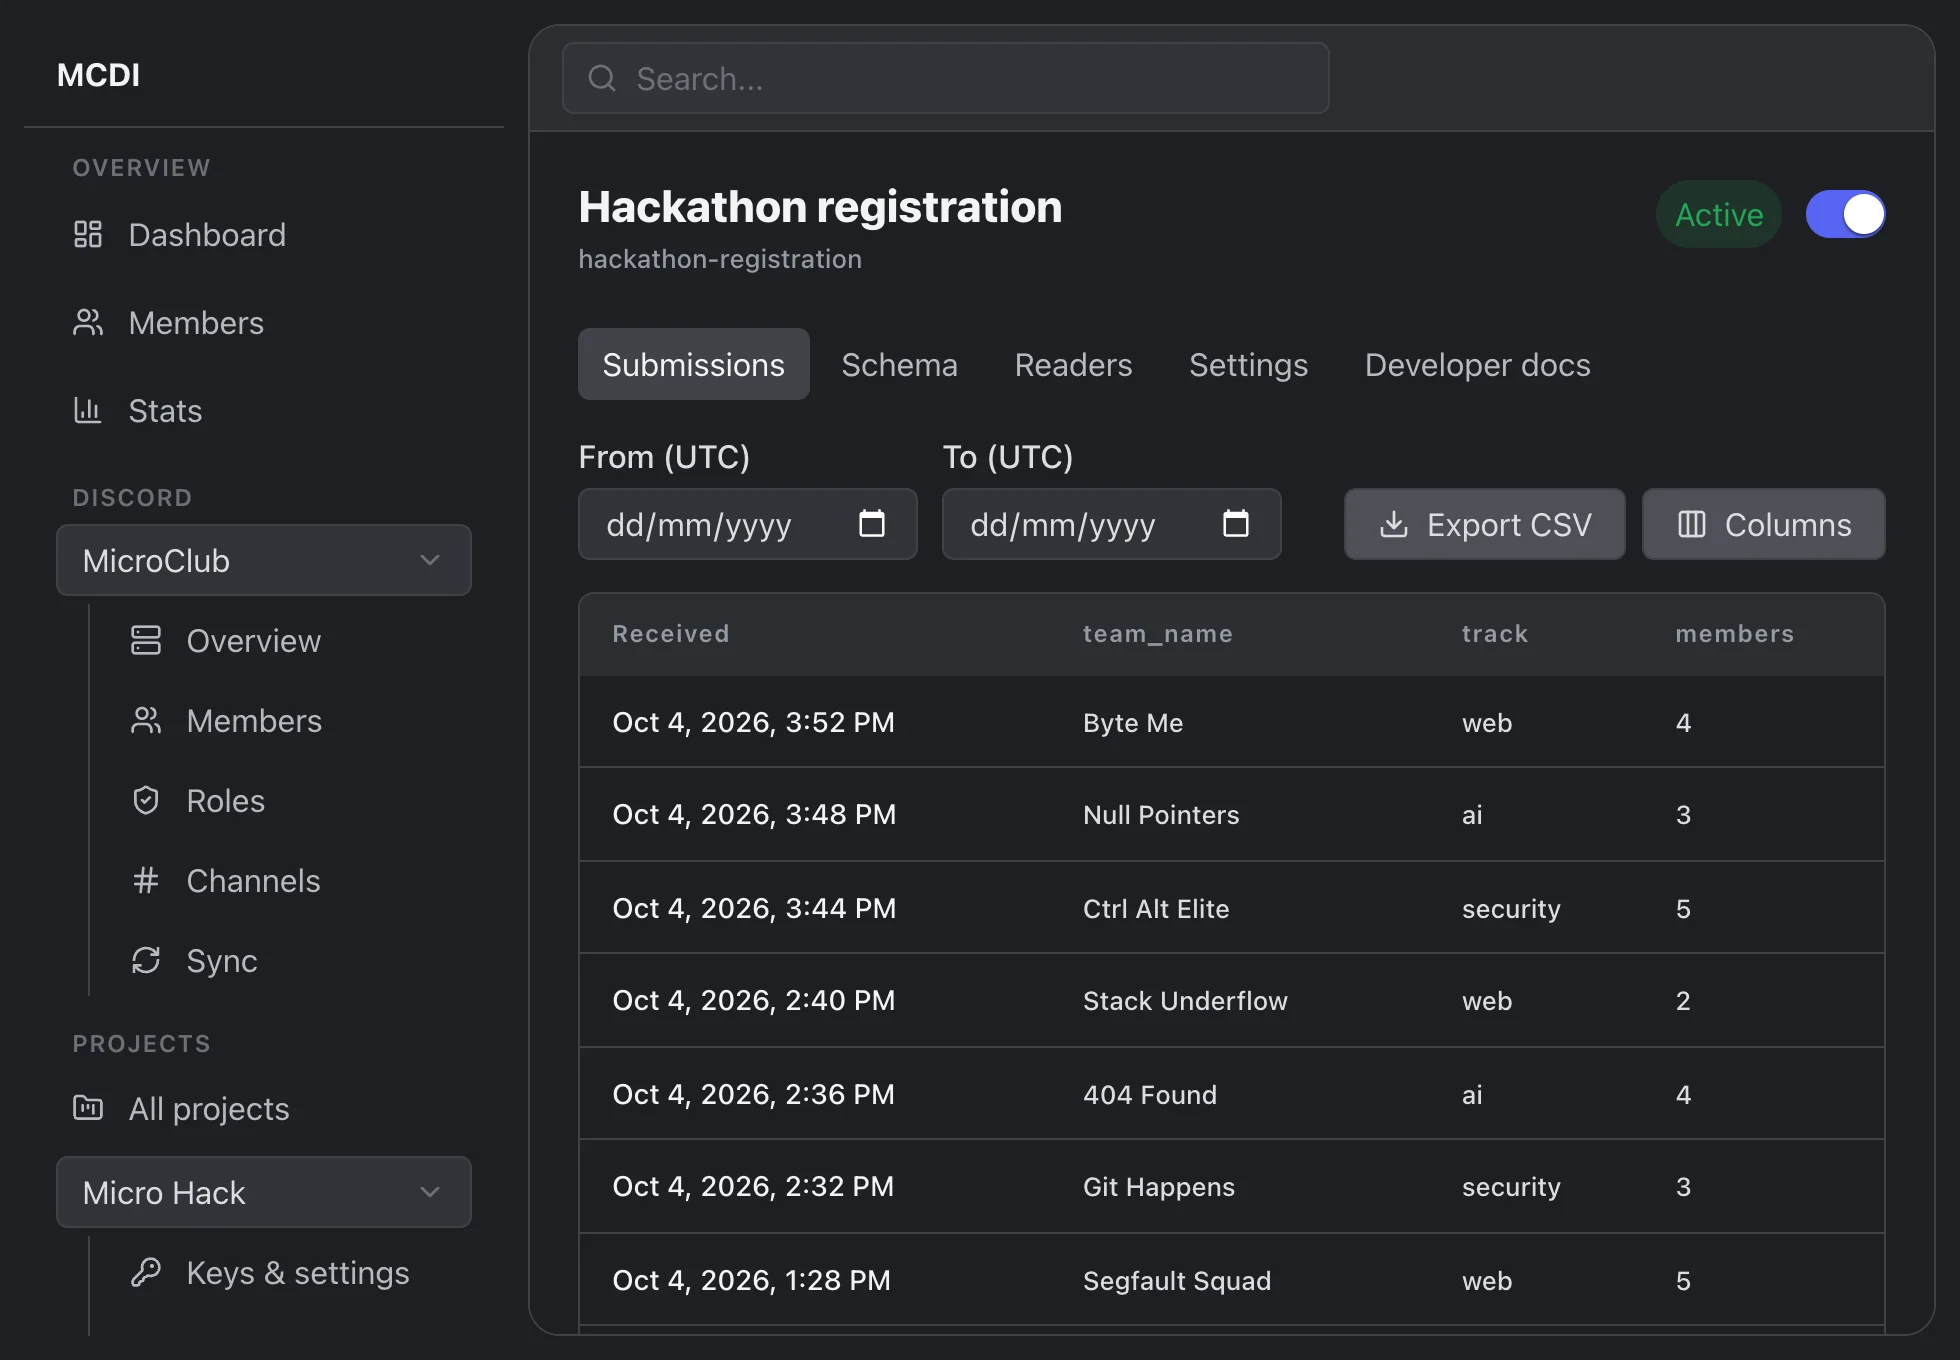Viewport: 1960px width, 1360px height.
Task: Open the Roles shield icon
Action: [x=146, y=800]
